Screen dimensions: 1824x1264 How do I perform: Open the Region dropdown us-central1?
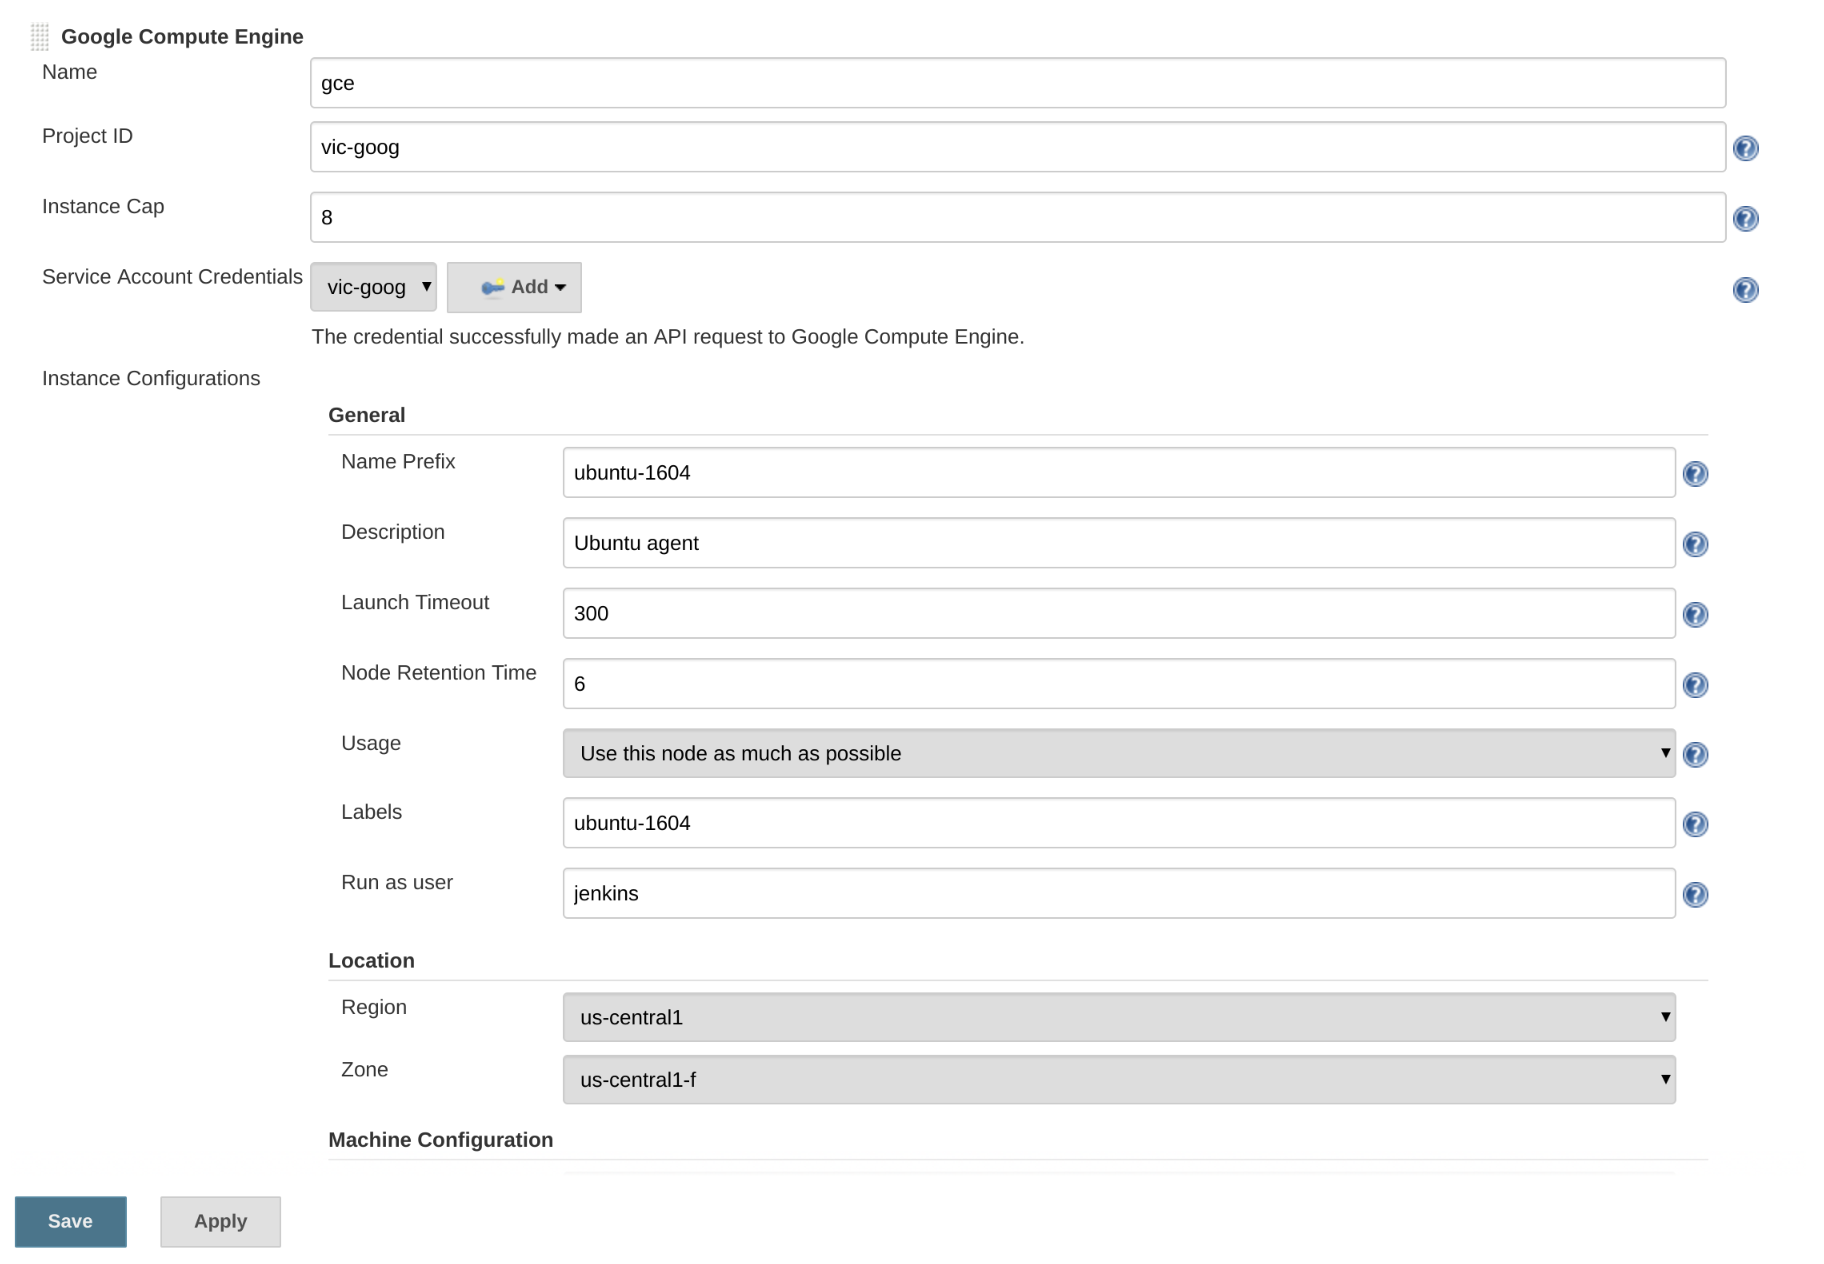[x=1119, y=1017]
